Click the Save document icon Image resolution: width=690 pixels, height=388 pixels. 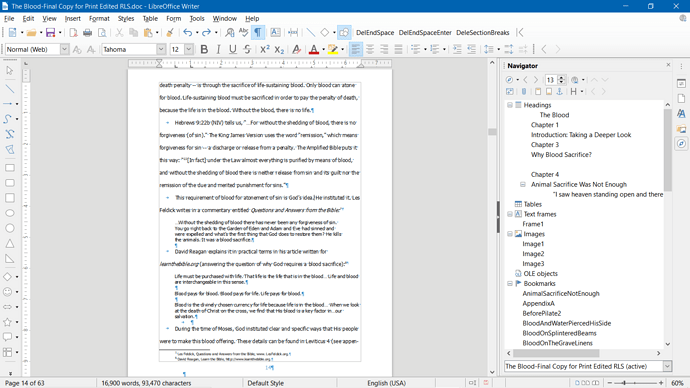(x=51, y=33)
